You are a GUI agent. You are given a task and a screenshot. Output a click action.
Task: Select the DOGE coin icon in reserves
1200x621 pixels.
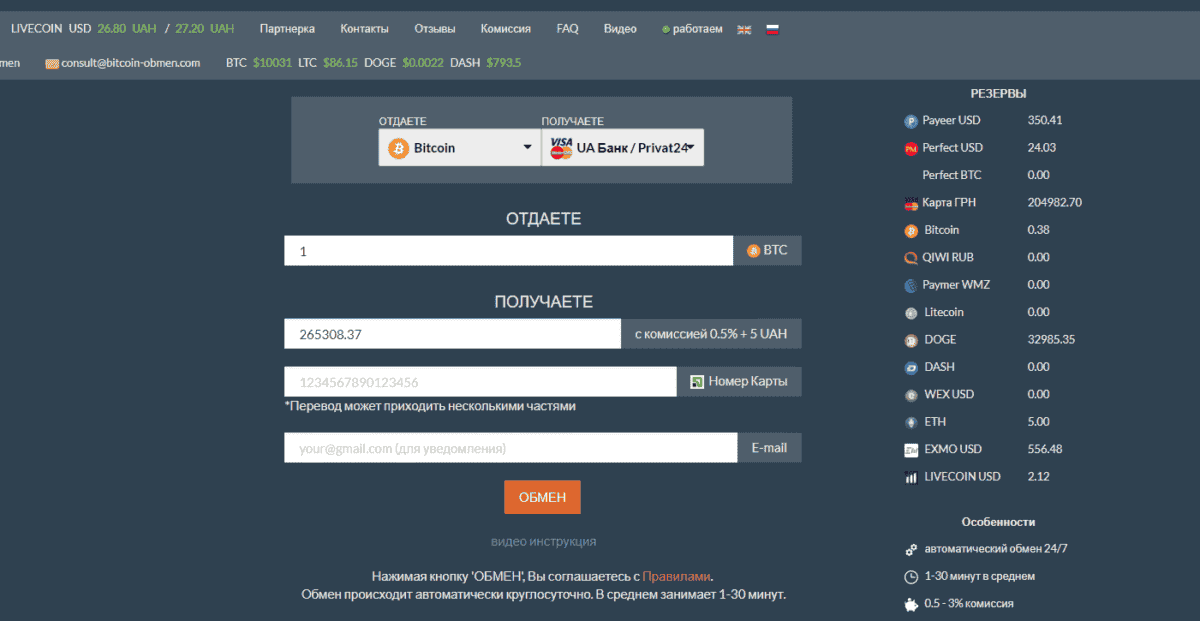pyautogui.click(x=911, y=339)
